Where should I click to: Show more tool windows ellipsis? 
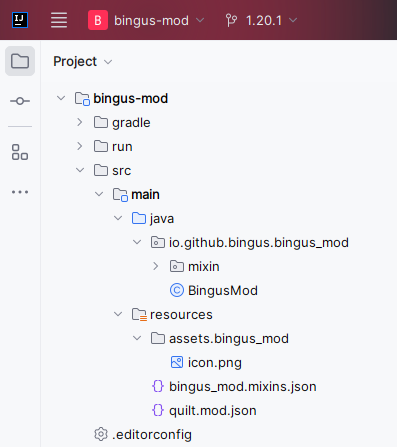coord(20,192)
